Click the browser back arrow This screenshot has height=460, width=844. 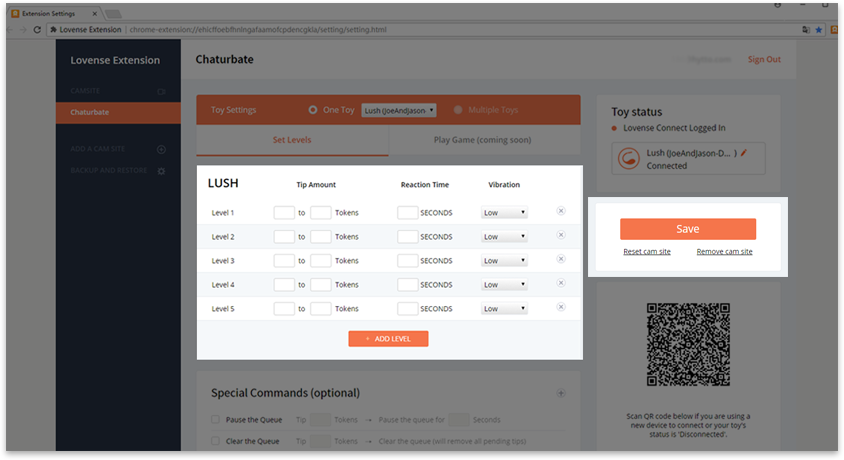(10, 30)
